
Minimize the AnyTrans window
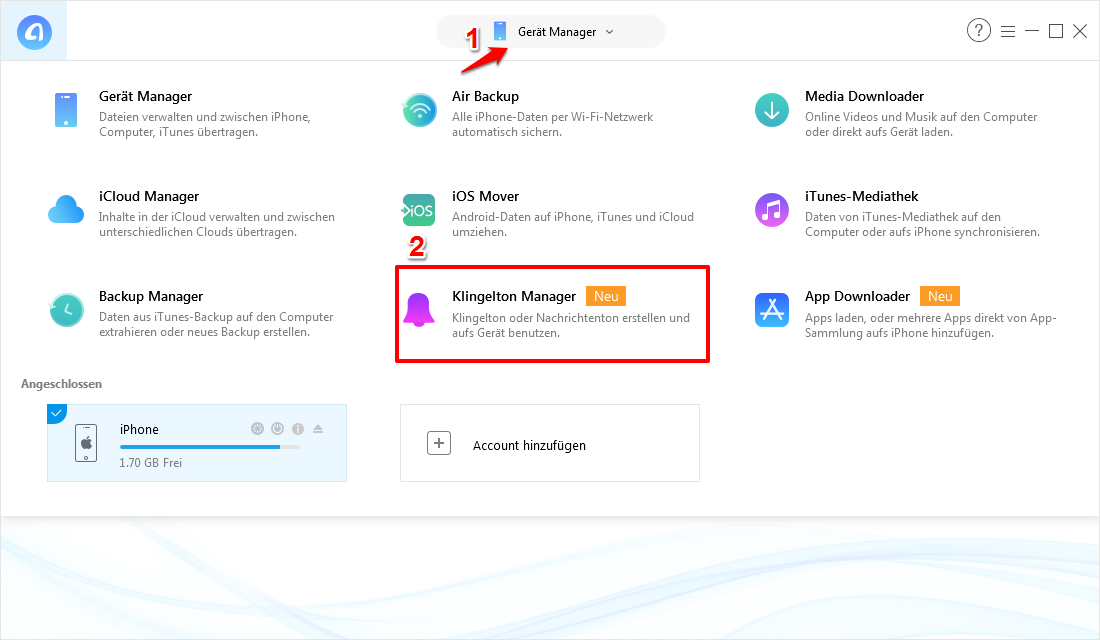click(x=1032, y=31)
